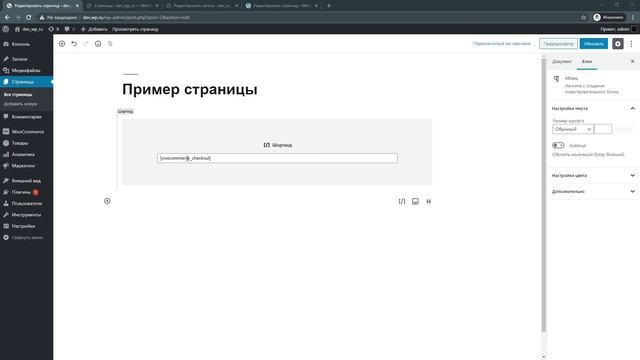Collapse the admin menu (Свернуть меню)
This screenshot has width=640, height=360.
26,238
